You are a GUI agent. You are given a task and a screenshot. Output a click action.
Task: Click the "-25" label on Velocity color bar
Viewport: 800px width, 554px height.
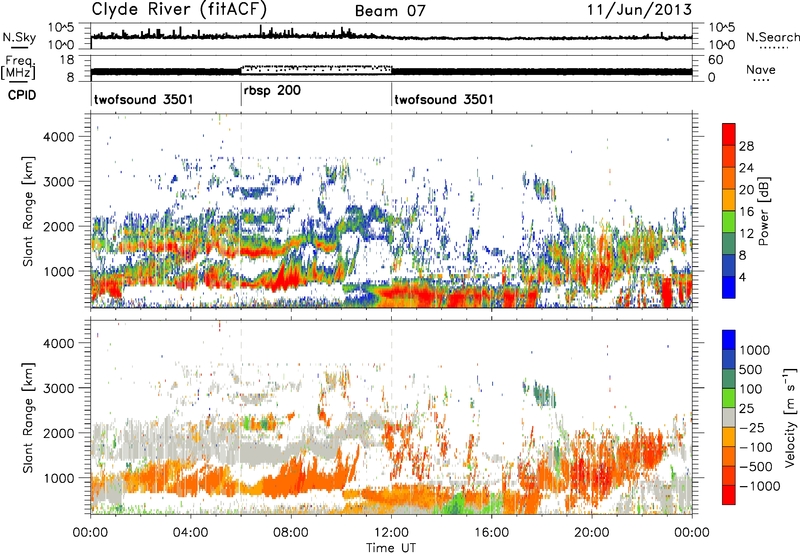(752, 428)
